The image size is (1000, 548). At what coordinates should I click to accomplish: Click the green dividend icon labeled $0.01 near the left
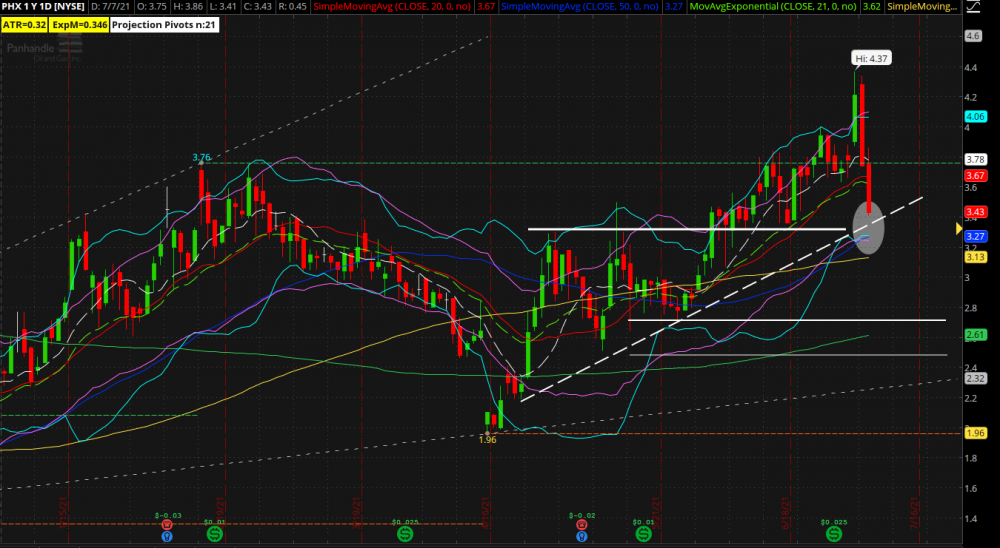point(215,535)
